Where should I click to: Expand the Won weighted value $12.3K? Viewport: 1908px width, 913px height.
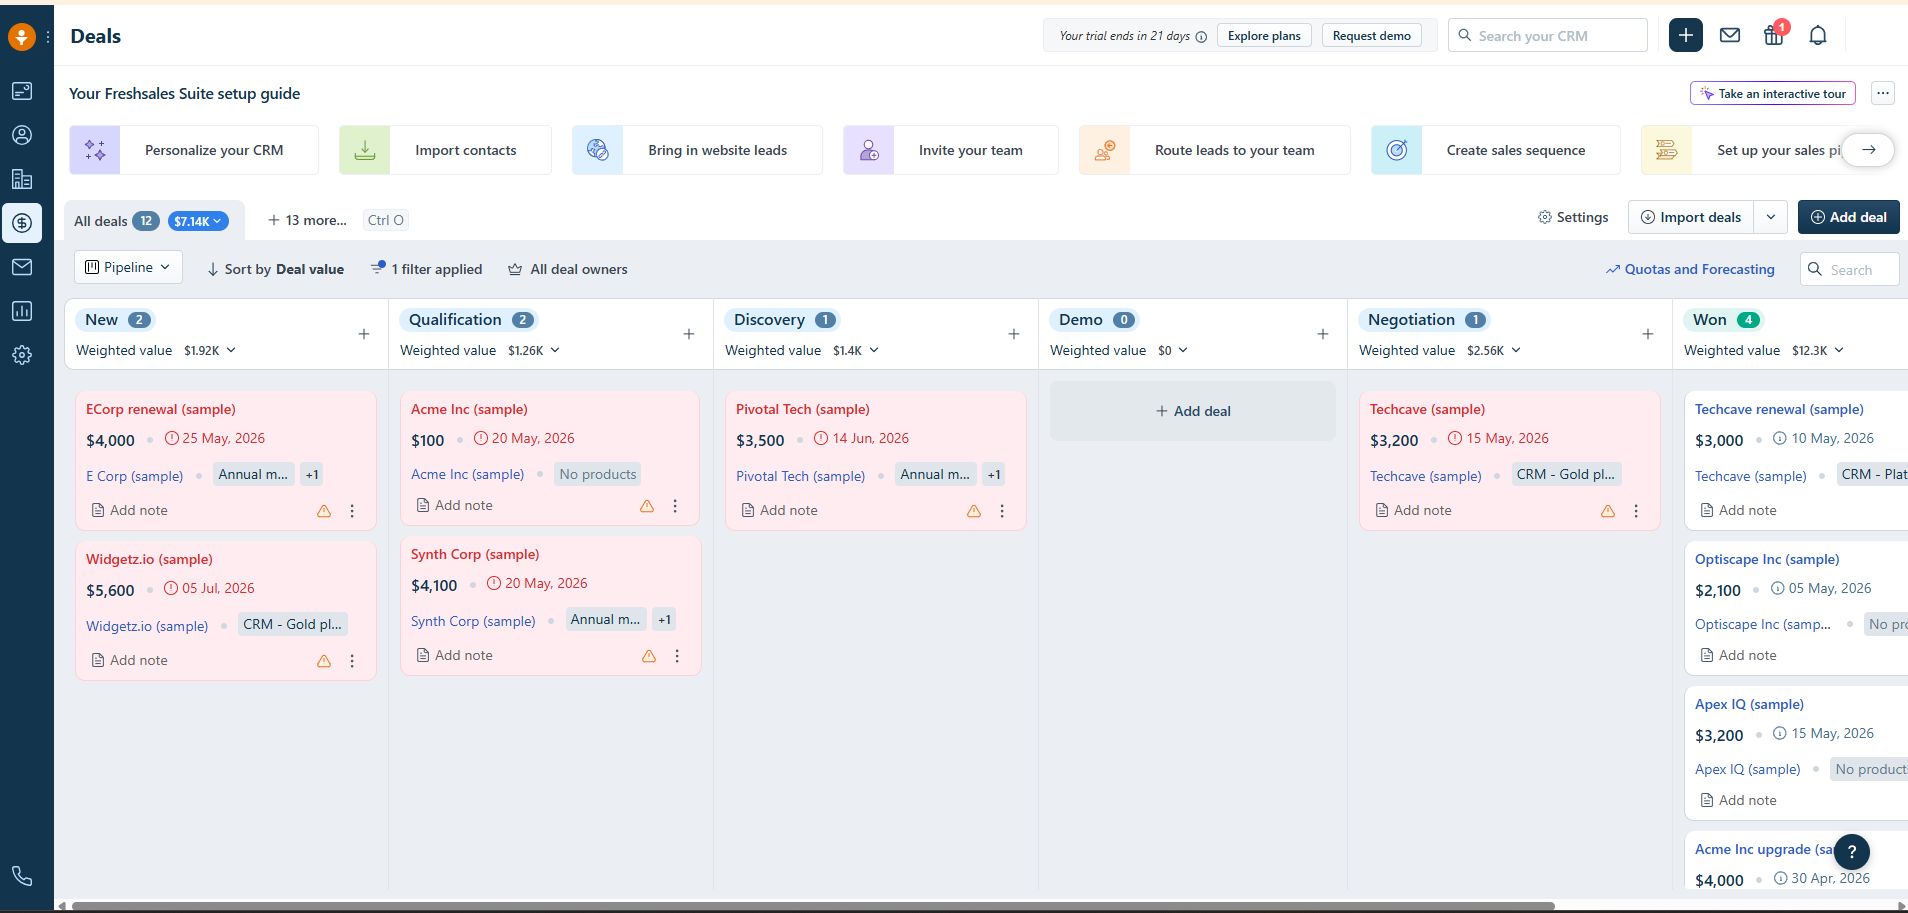tap(1818, 350)
